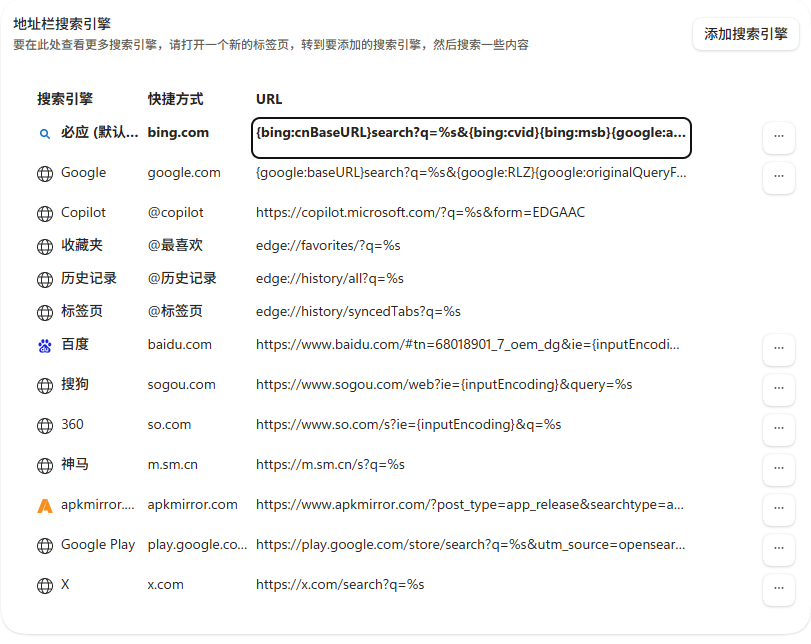Select the Copilot engine name
Image resolution: width=811 pixels, height=644 pixels.
point(83,213)
